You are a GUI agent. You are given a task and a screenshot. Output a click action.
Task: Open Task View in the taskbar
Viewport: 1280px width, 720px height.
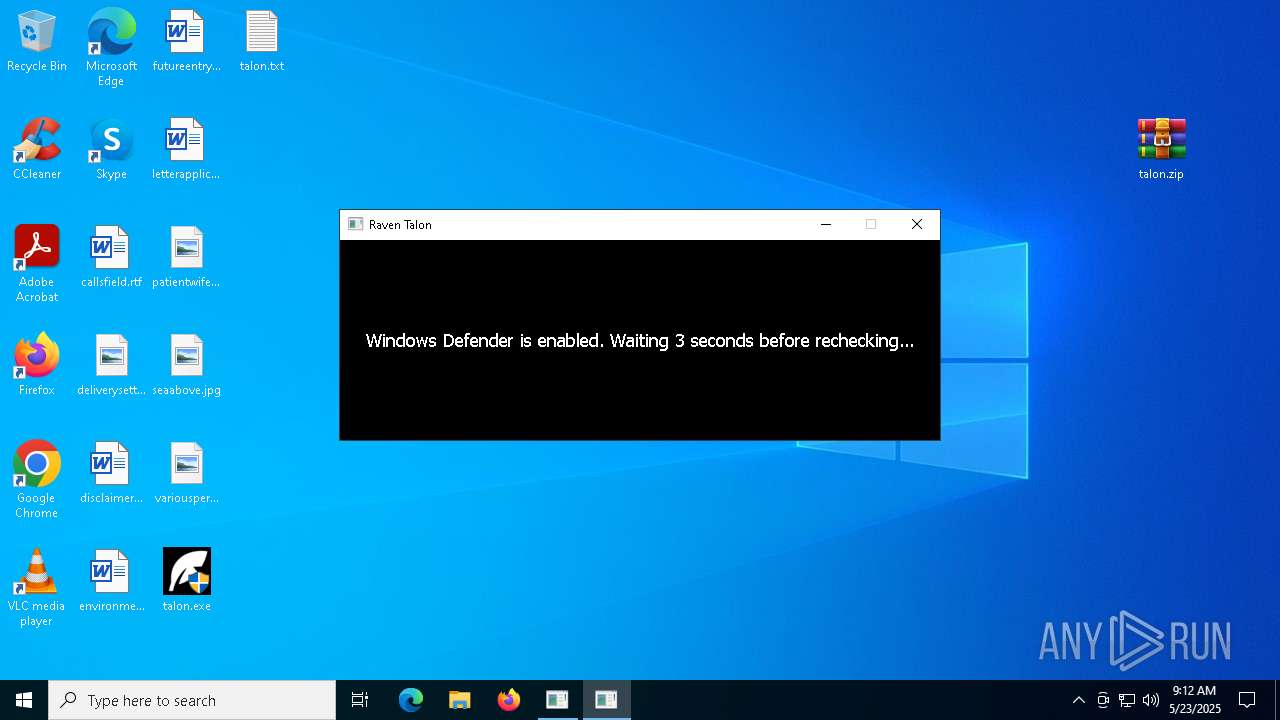pos(360,700)
